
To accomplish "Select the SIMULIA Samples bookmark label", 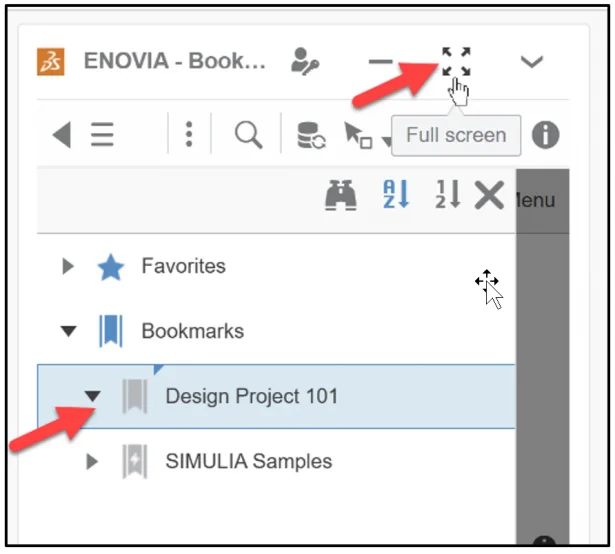I will pyautogui.click(x=248, y=461).
